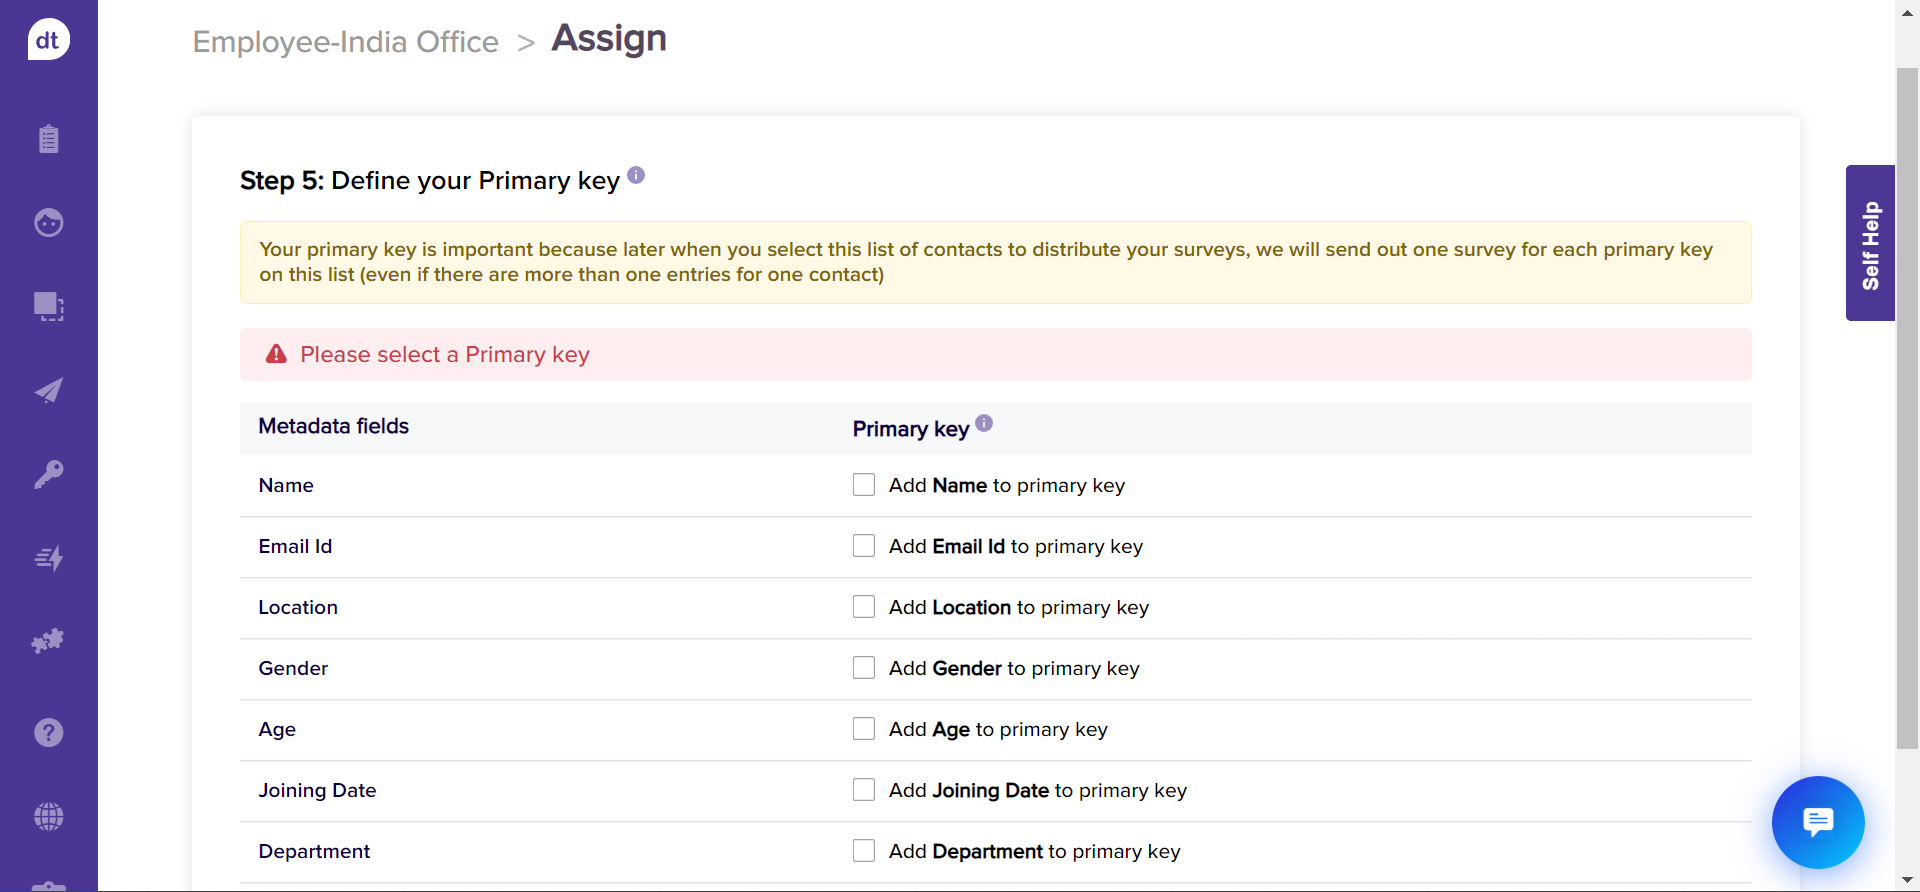The image size is (1920, 892).
Task: Go to Employee-India Office breadcrumb link
Action: point(345,42)
